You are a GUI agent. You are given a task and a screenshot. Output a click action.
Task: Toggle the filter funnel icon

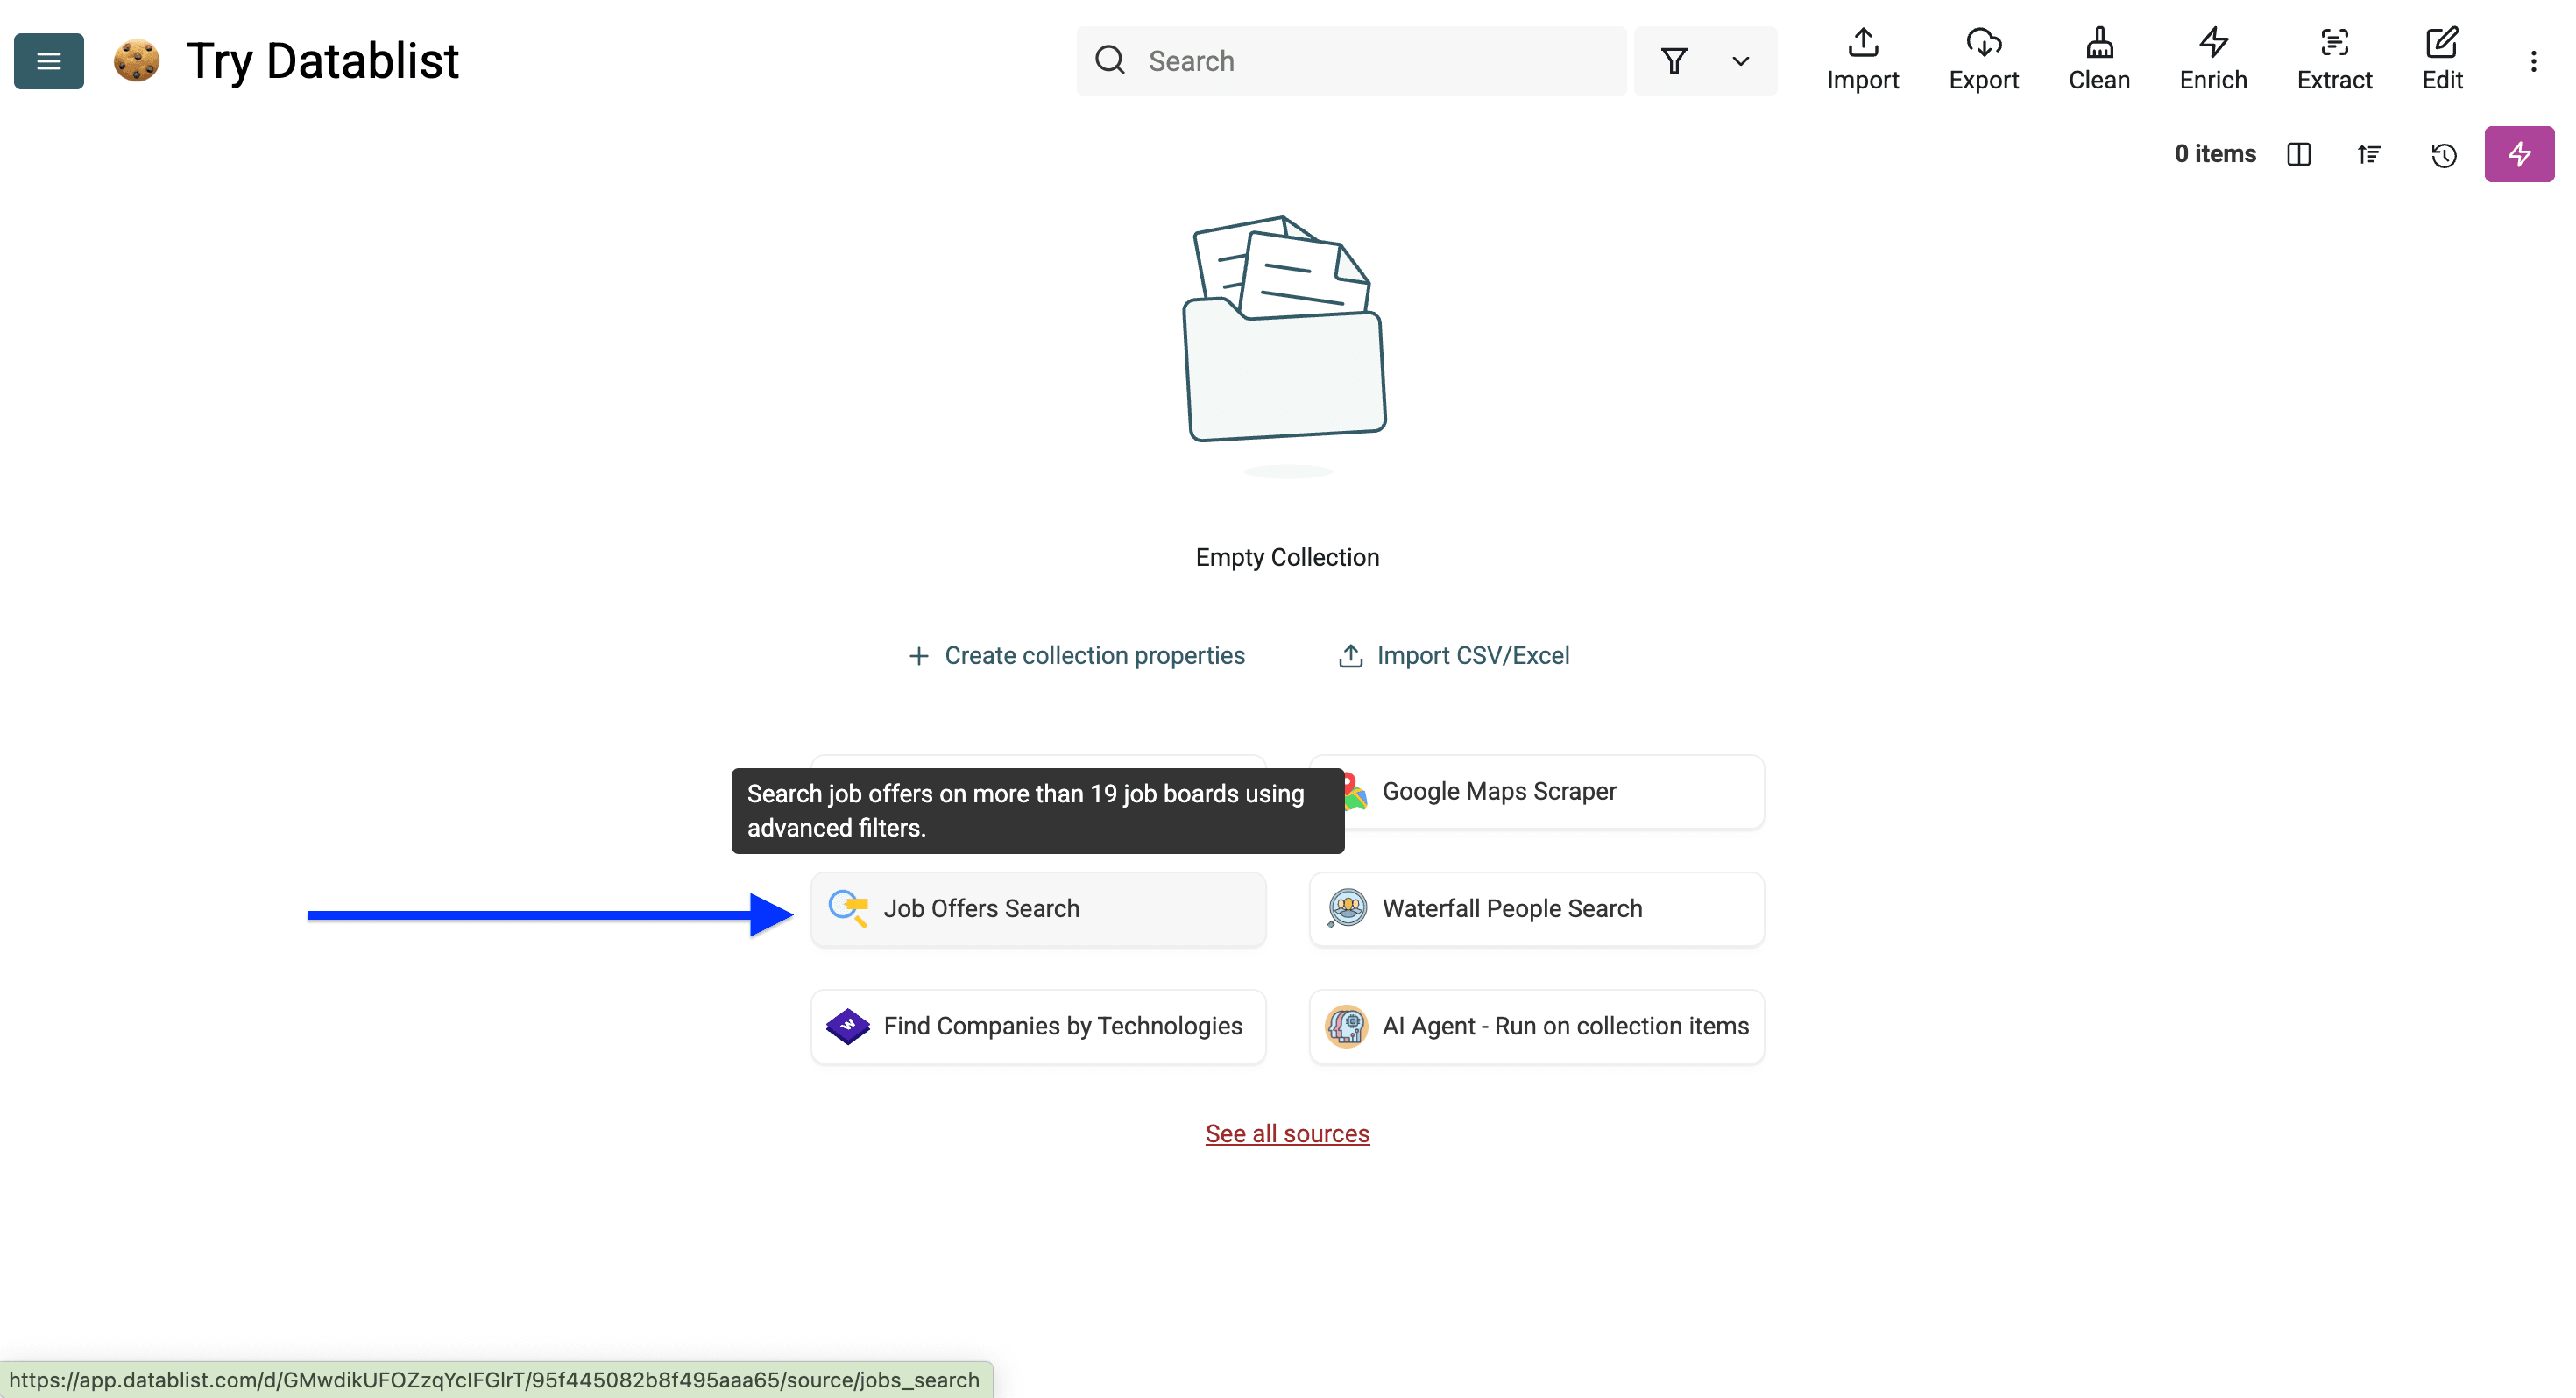1674,61
